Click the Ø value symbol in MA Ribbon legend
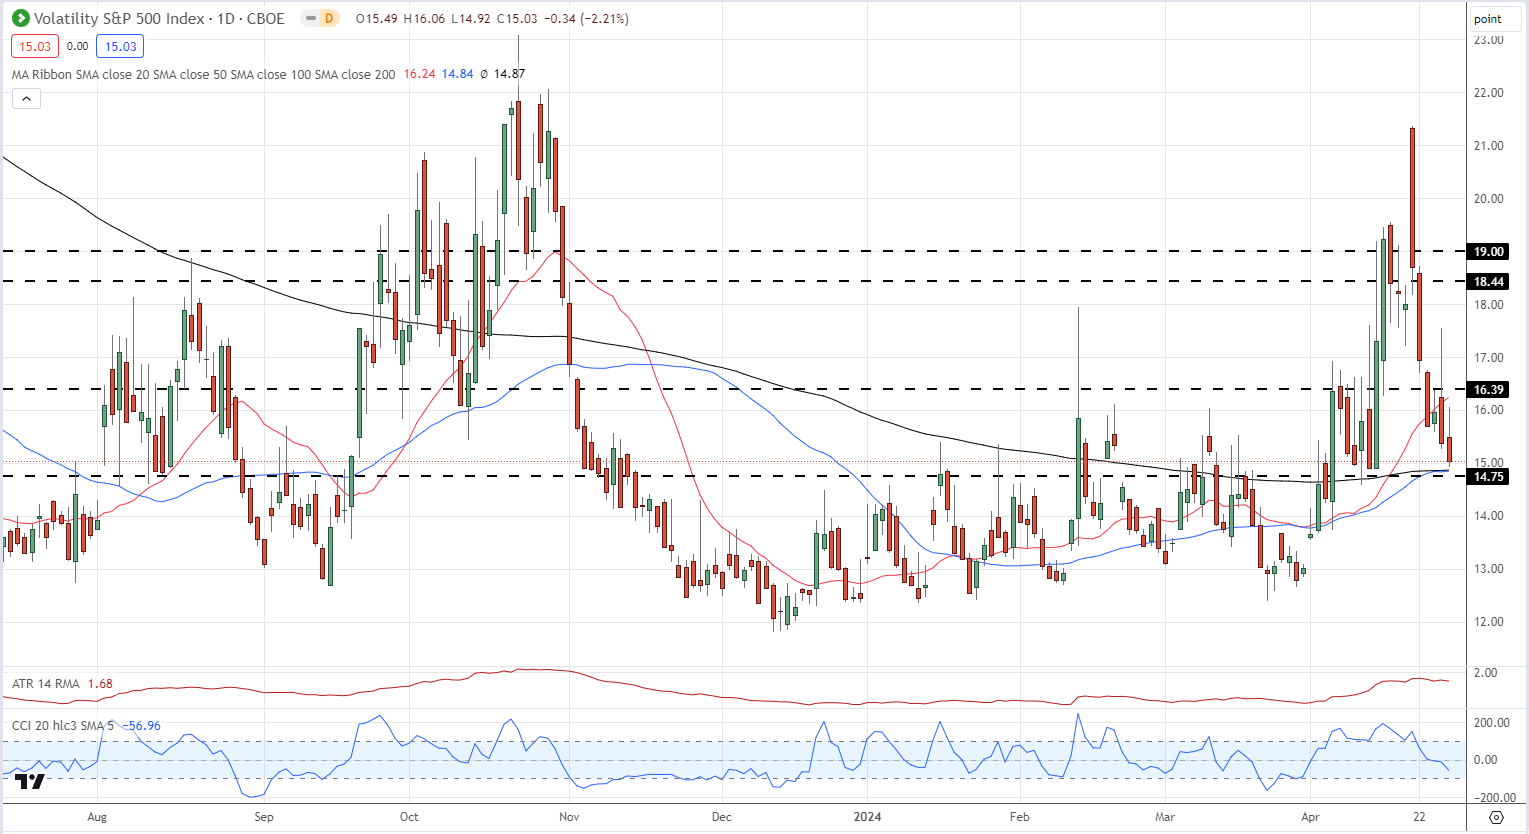Image resolution: width=1529 pixels, height=834 pixels. (x=484, y=74)
